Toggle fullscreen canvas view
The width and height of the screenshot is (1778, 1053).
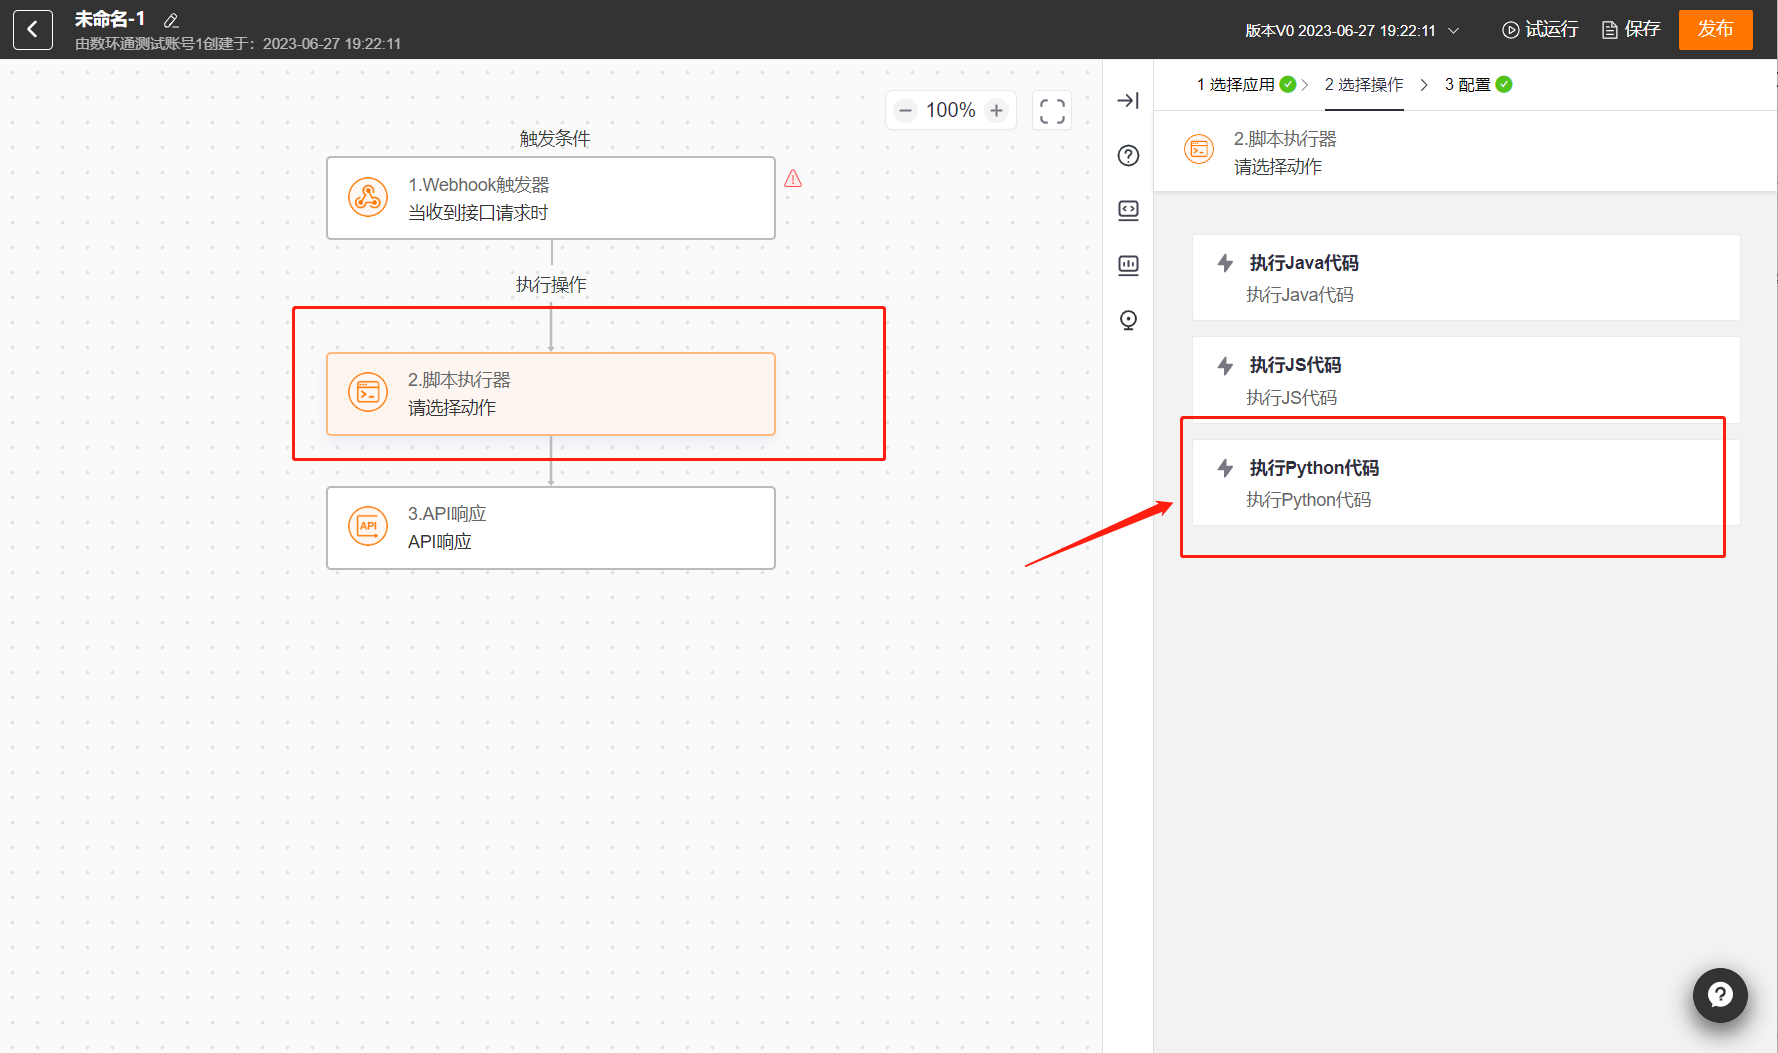[x=1052, y=111]
